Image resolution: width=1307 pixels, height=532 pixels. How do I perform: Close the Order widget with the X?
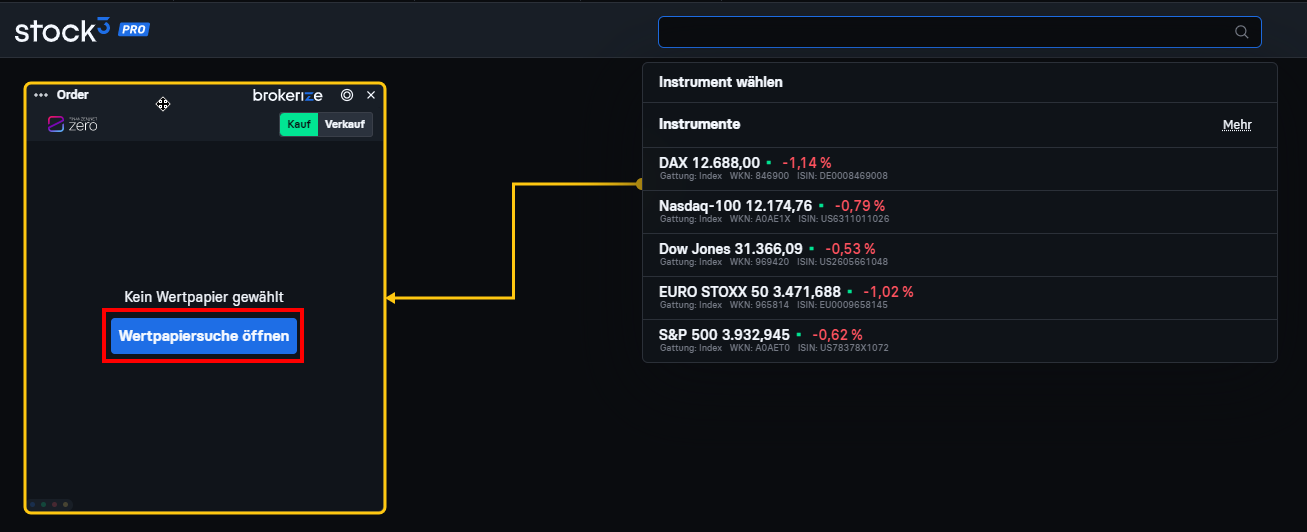[371, 95]
